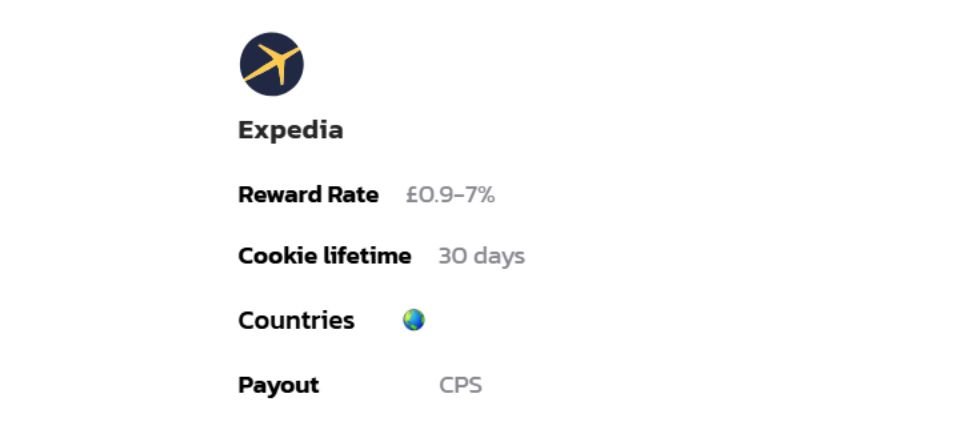Click the globe icon beside Countries
This screenshot has width=956, height=434.
pos(413,320)
